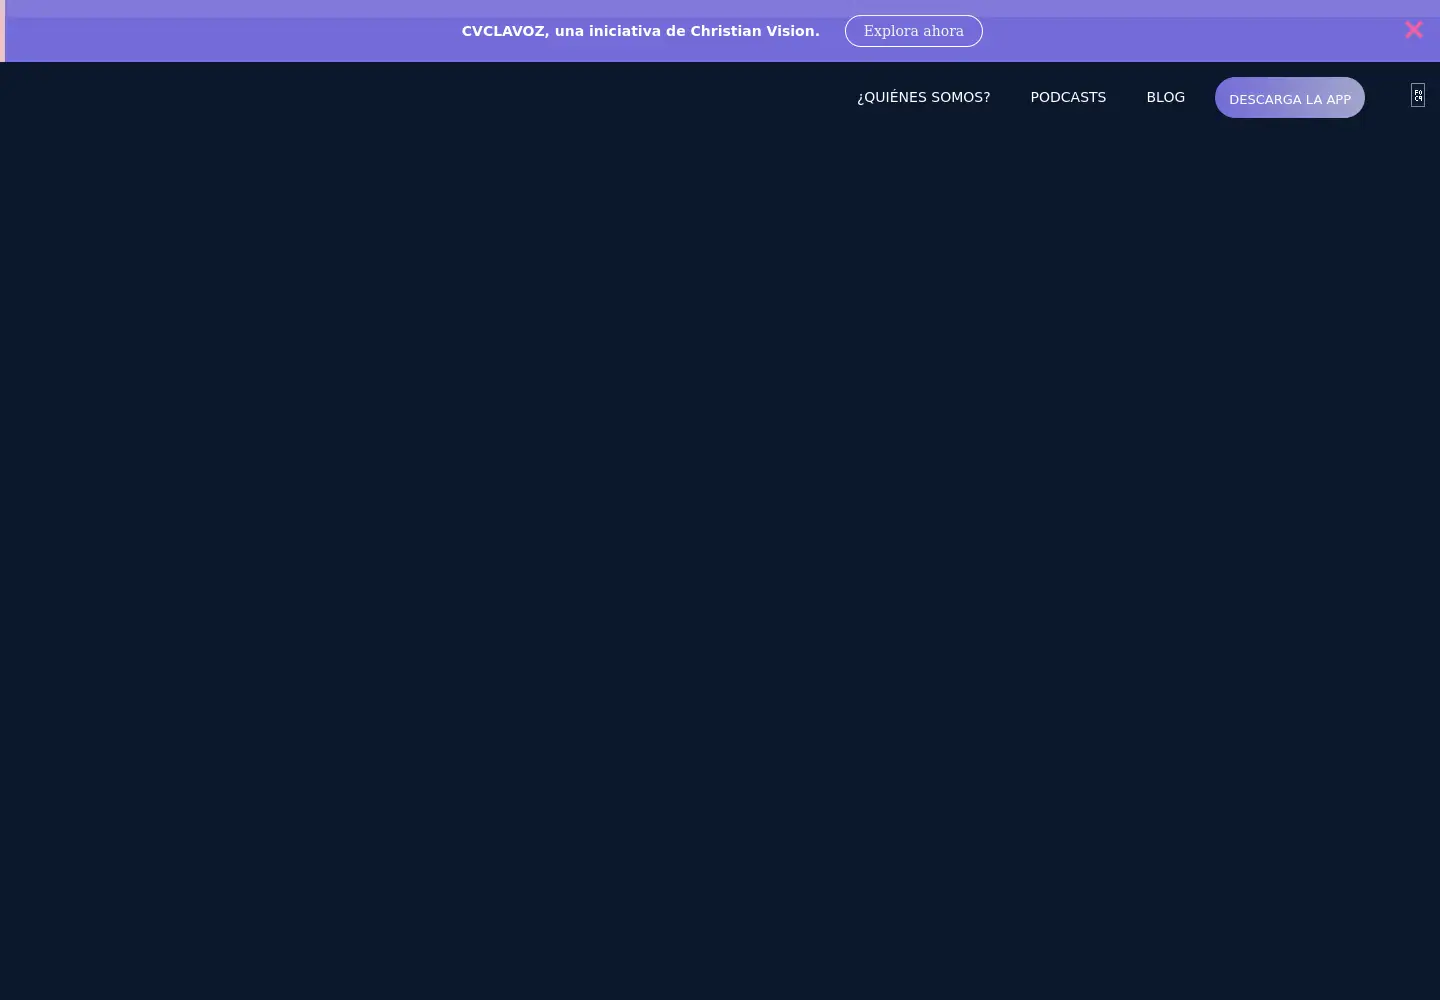Viewport: 1440px width, 1000px height.
Task: Click the Descarga la app button
Action: [1290, 98]
